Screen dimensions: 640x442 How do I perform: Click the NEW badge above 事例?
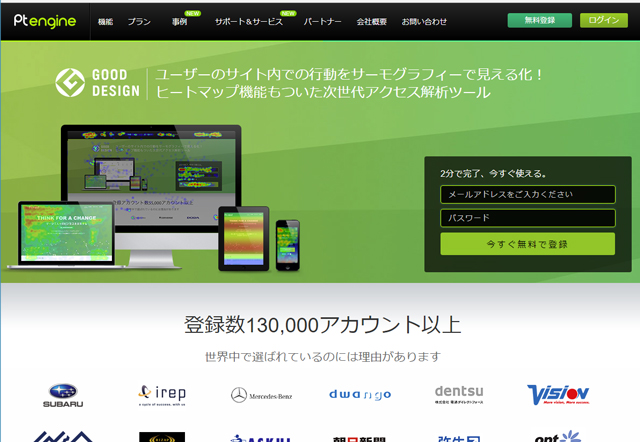point(192,13)
